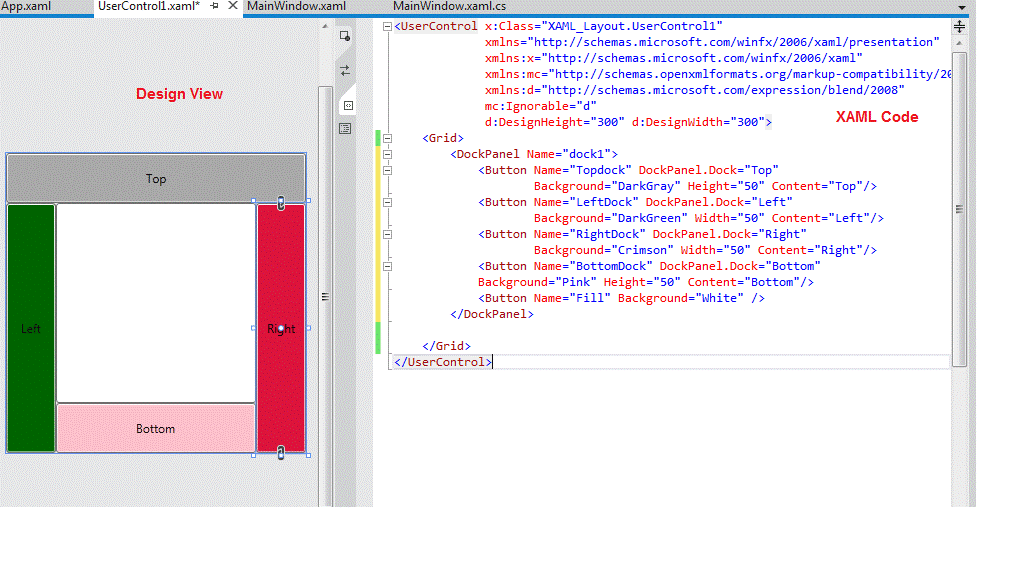The width and height of the screenshot is (1024, 587).
Task: Select the crimson Right button in the designer
Action: [281, 328]
